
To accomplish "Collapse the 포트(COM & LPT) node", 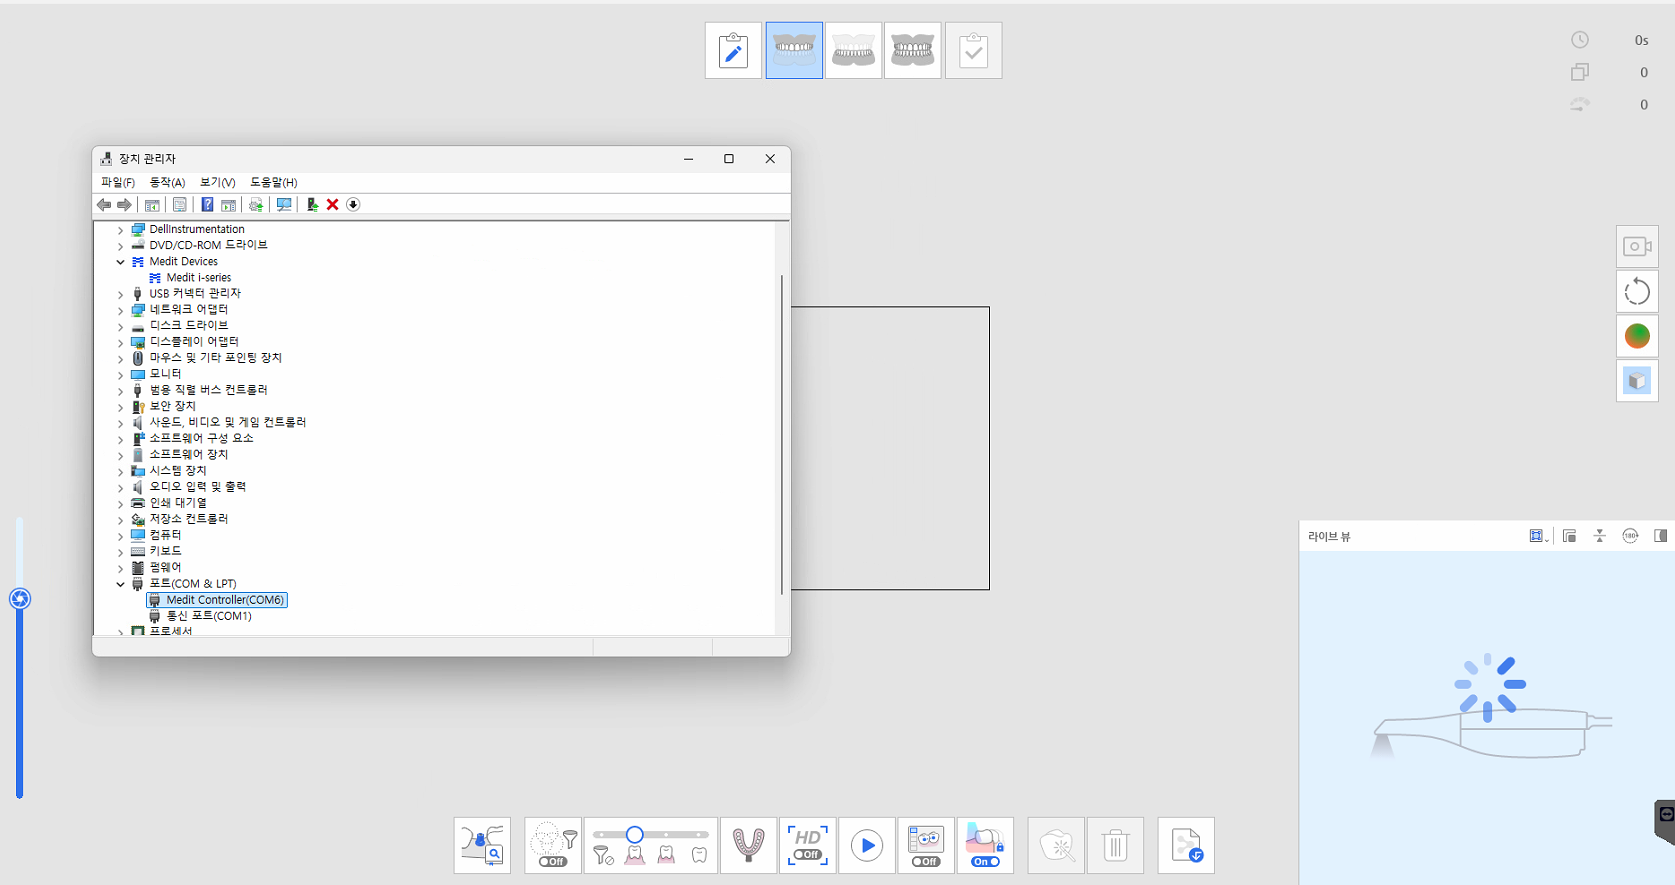I will (121, 584).
